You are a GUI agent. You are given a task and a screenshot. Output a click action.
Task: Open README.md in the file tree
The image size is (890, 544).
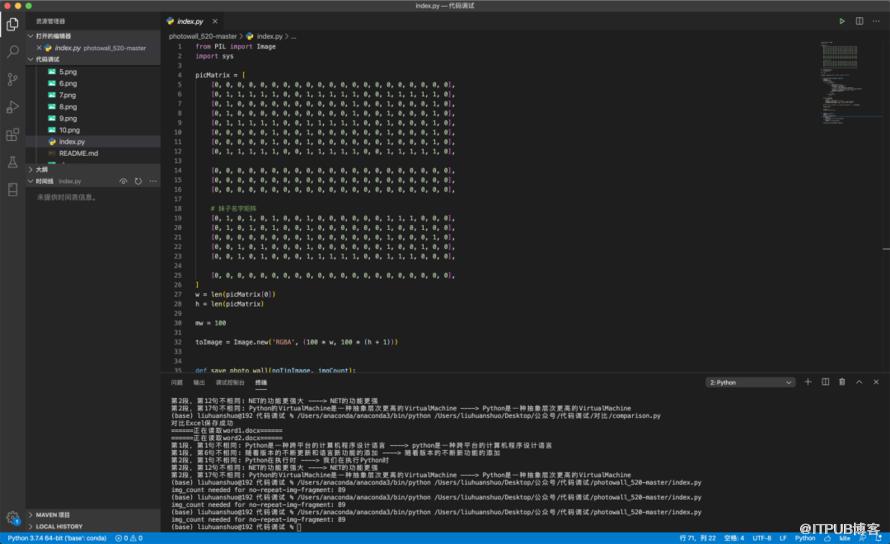93,153
